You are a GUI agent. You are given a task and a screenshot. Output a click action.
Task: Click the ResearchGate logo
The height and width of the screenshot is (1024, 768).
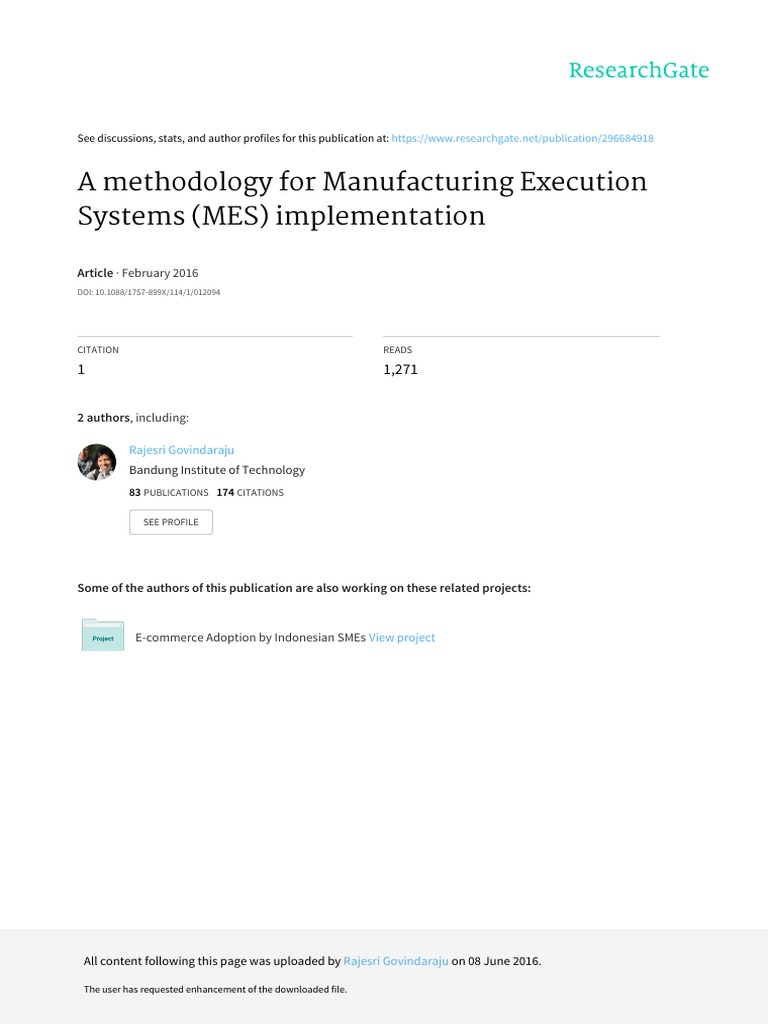tap(638, 70)
